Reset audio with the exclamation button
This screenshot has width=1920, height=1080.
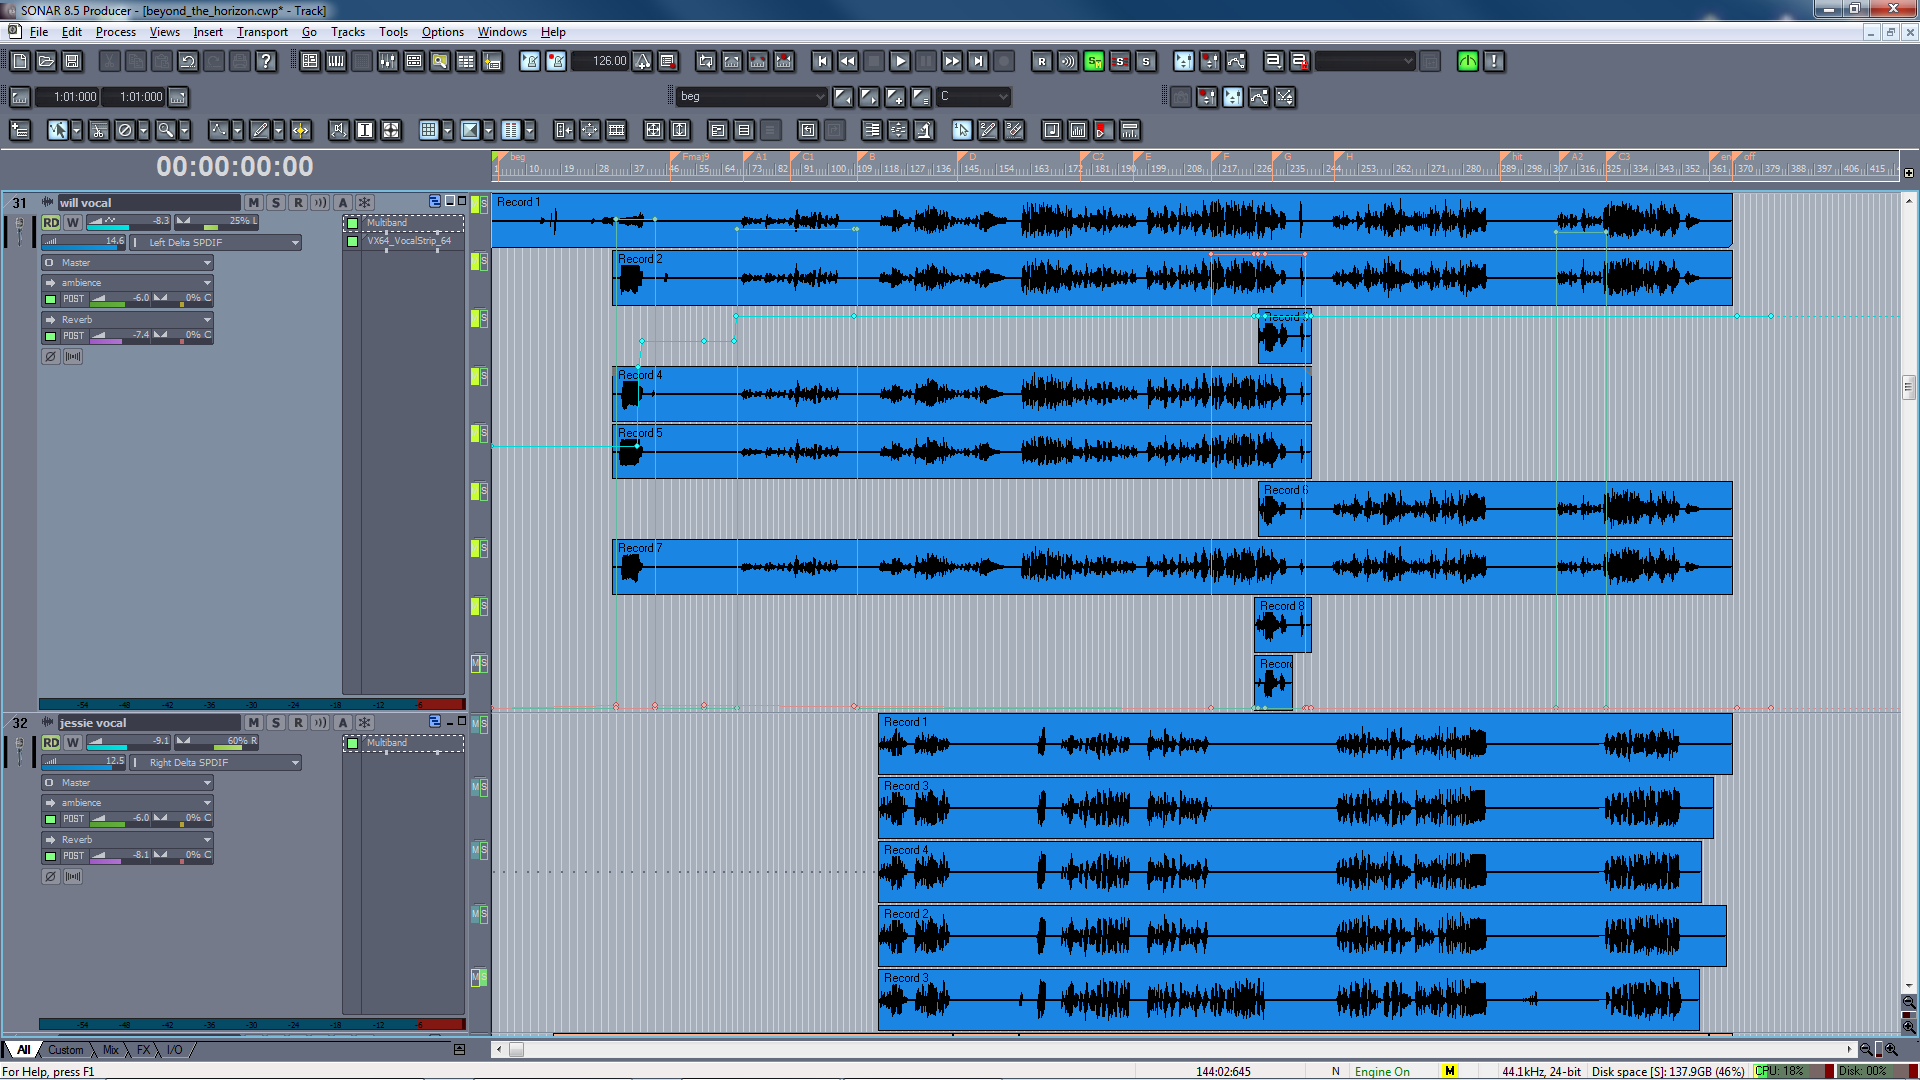pyautogui.click(x=1494, y=61)
